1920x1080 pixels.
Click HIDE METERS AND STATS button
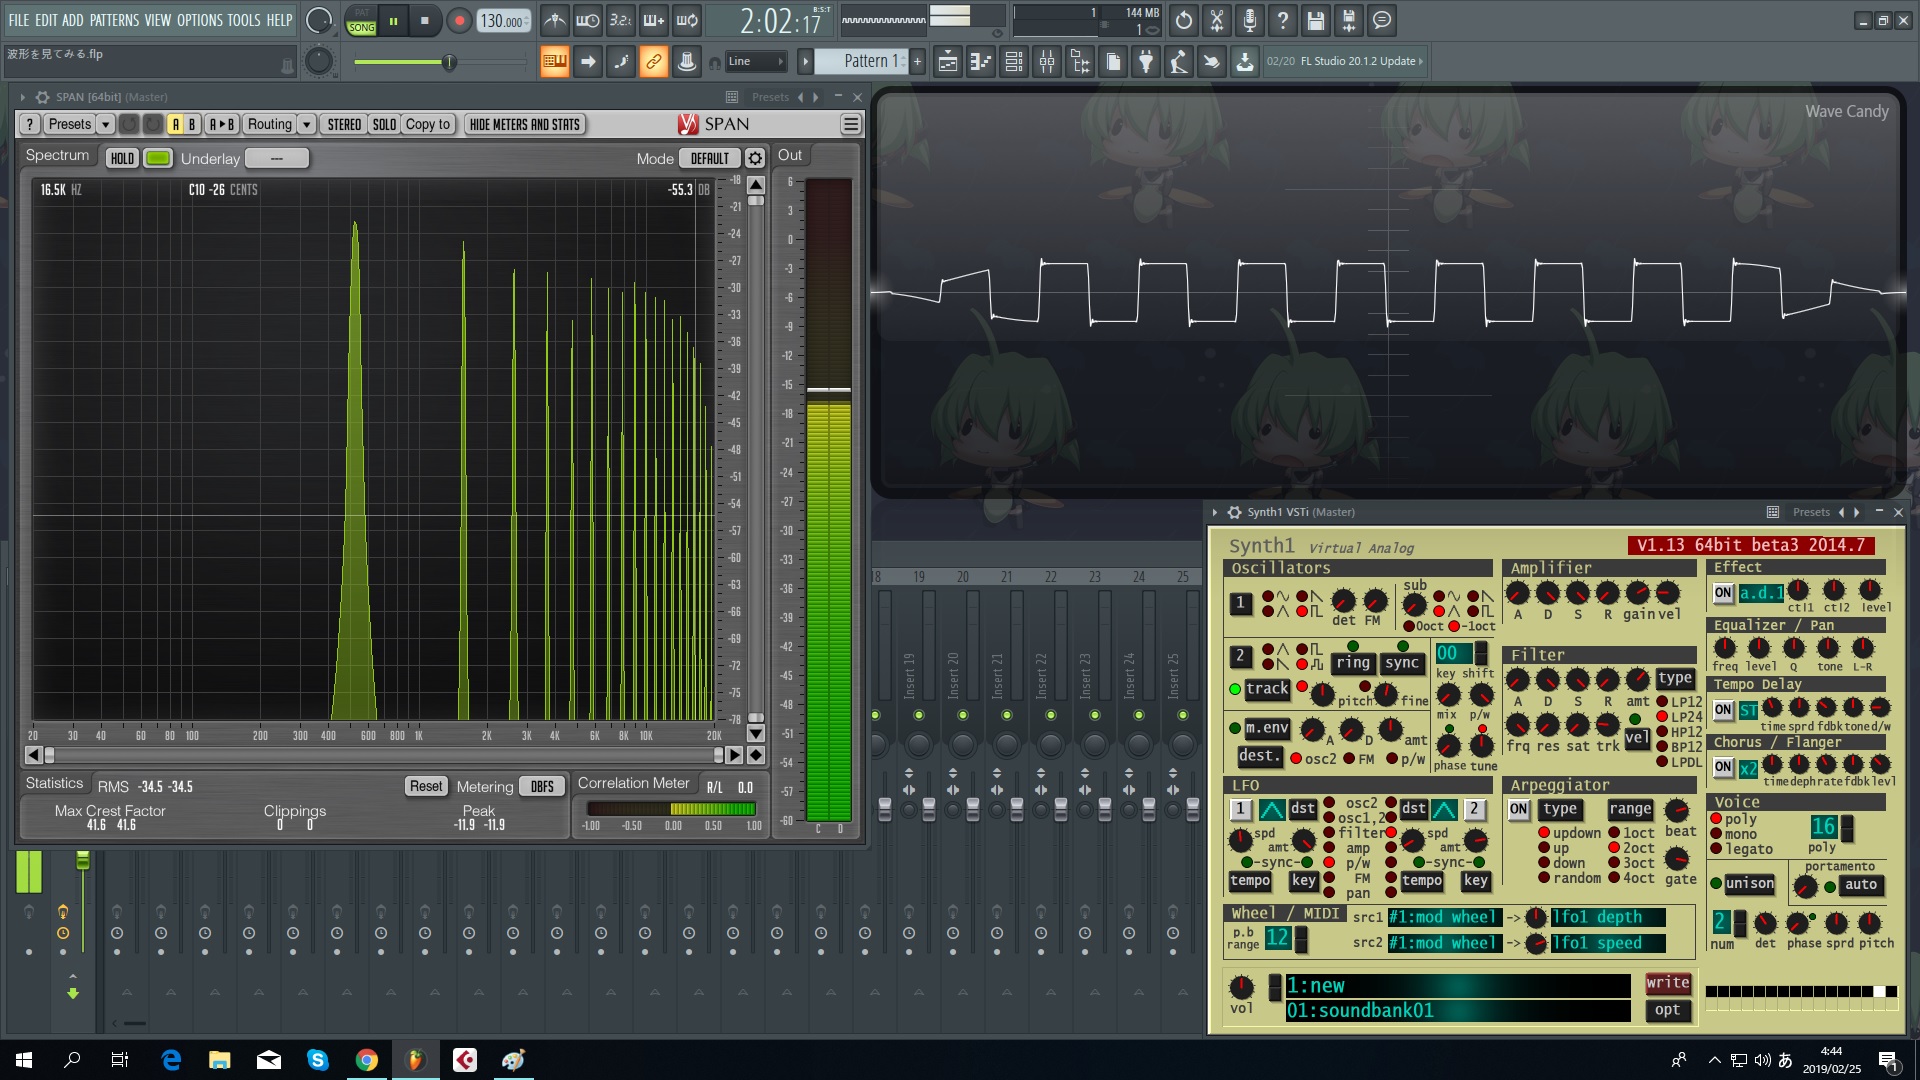coord(525,124)
